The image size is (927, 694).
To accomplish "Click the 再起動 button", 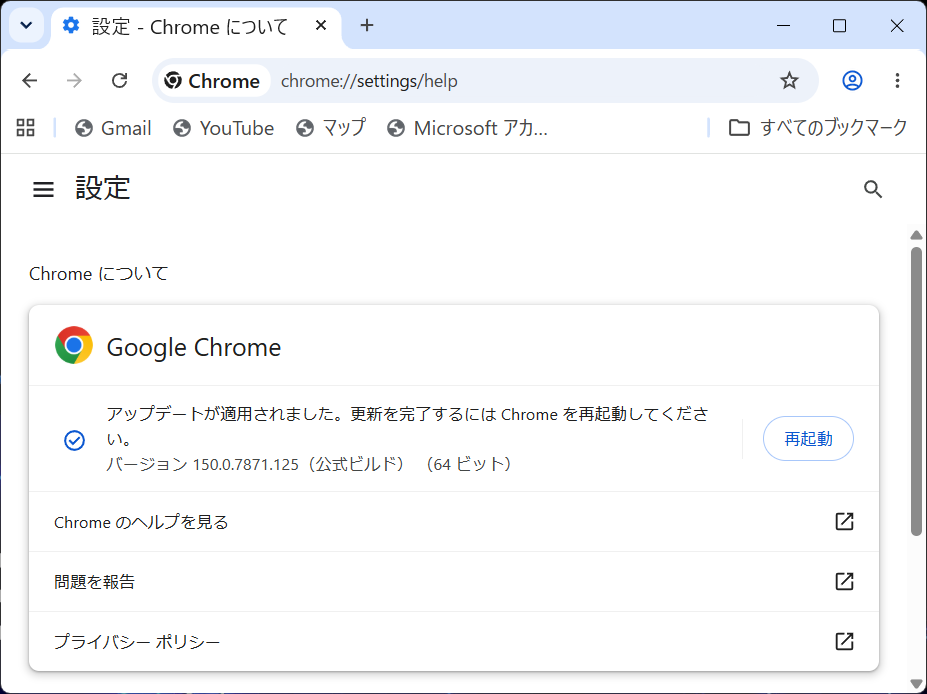I will click(808, 439).
